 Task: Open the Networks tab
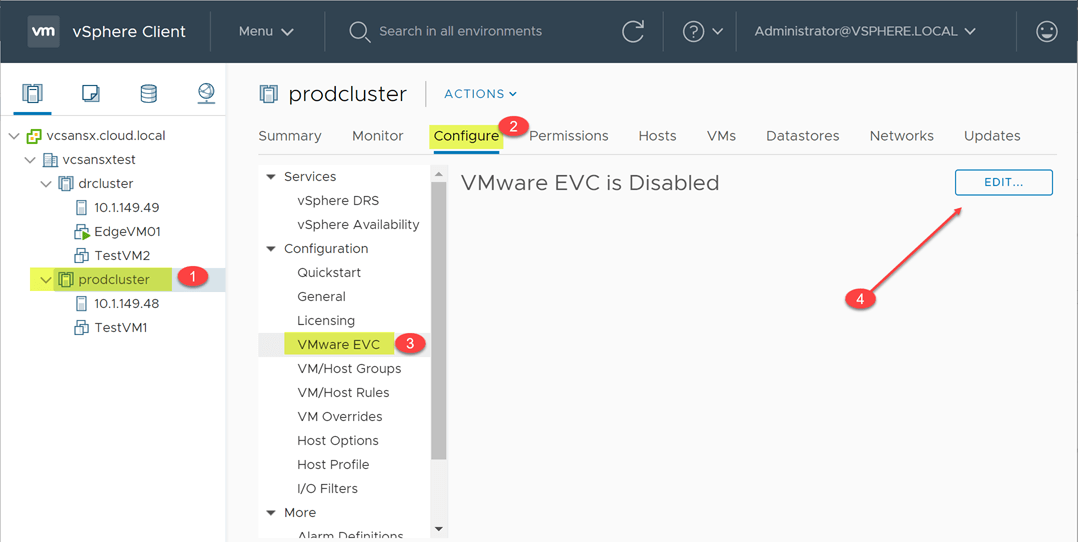coord(901,136)
